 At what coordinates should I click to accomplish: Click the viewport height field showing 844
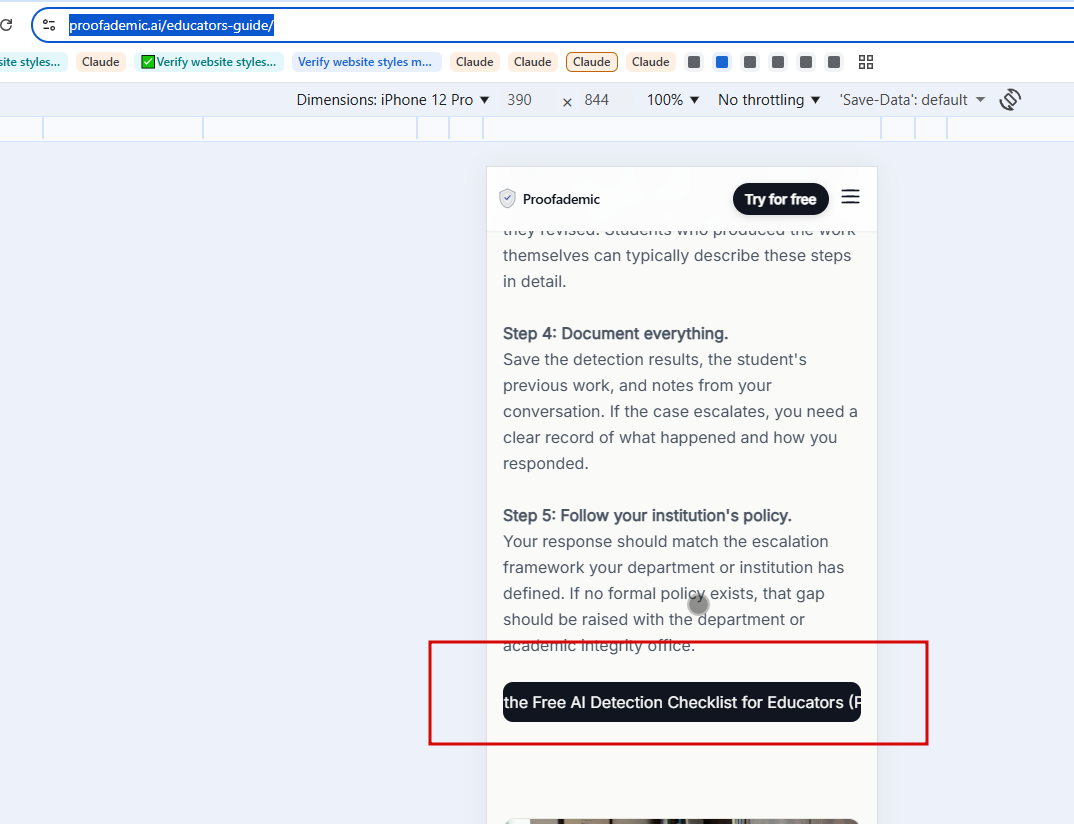click(597, 100)
